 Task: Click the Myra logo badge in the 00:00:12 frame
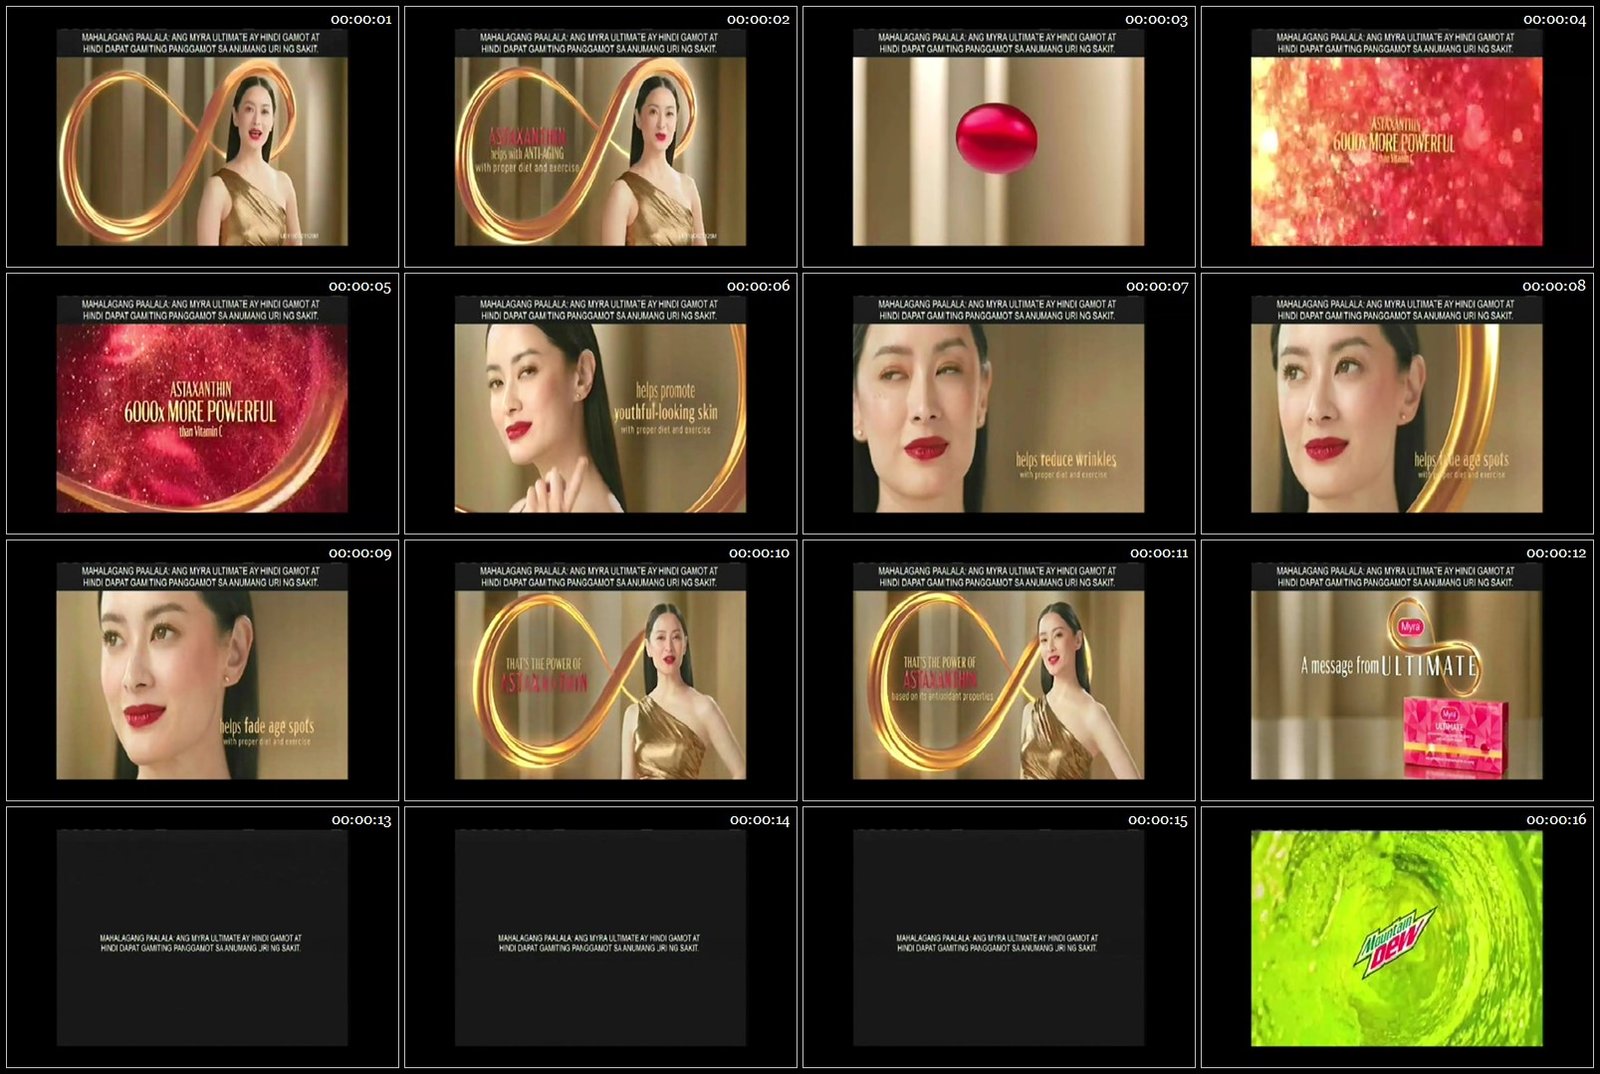(1410, 627)
